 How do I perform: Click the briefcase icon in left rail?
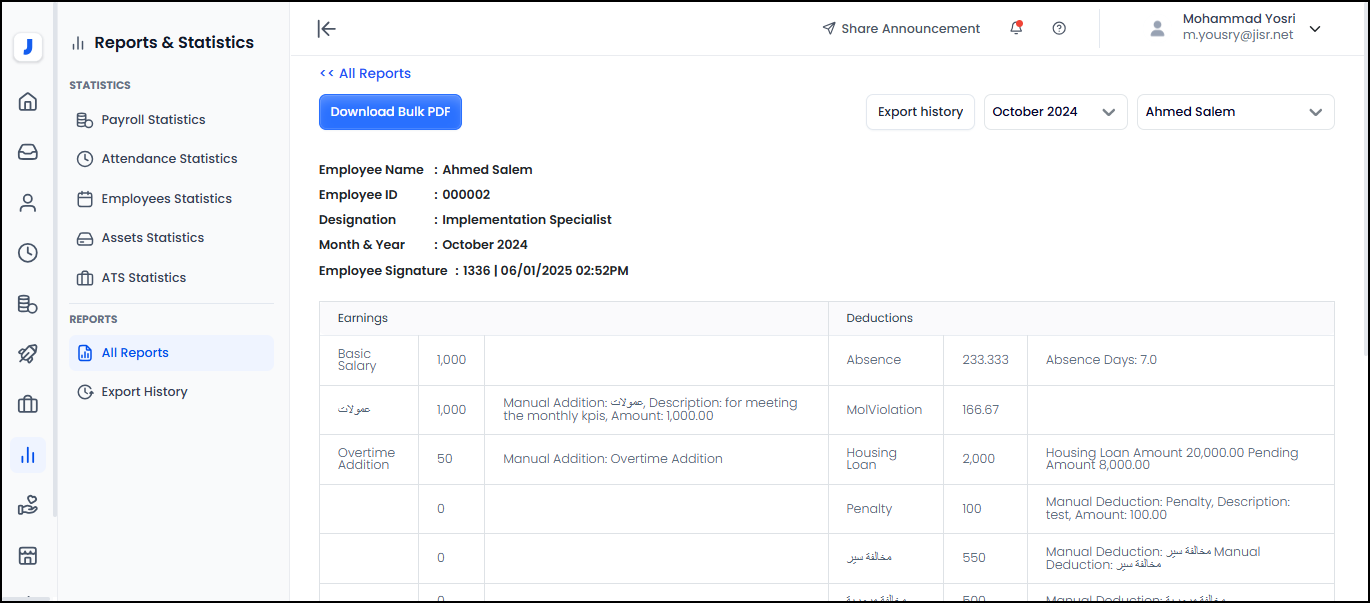(x=28, y=404)
